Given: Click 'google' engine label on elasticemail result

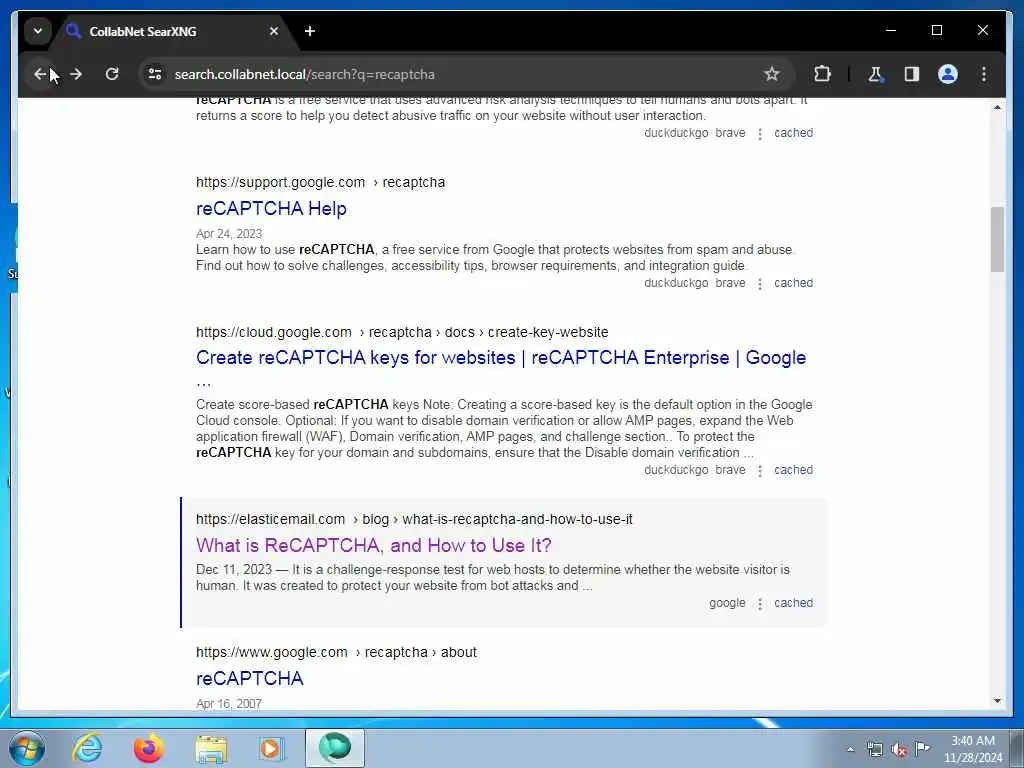Looking at the screenshot, I should 727,603.
